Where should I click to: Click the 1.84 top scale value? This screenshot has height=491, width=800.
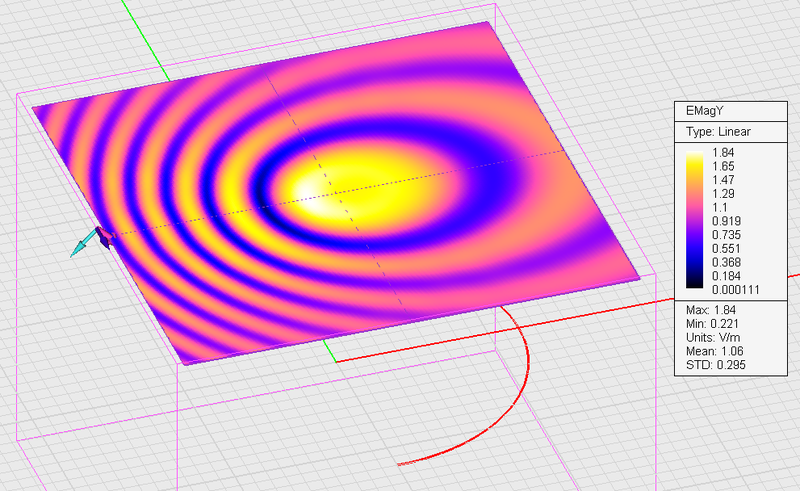723,153
